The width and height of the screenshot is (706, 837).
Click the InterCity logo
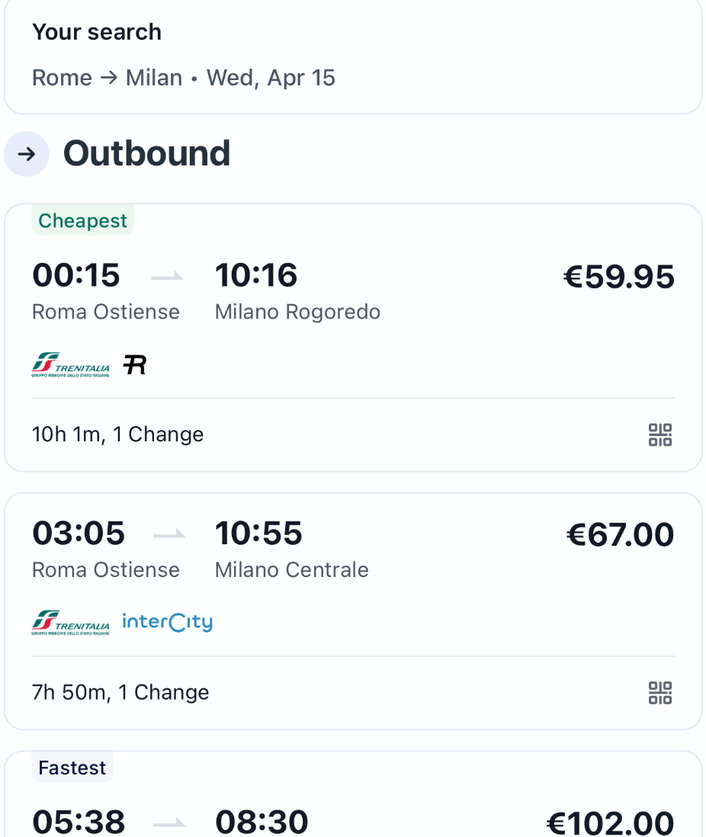click(168, 622)
